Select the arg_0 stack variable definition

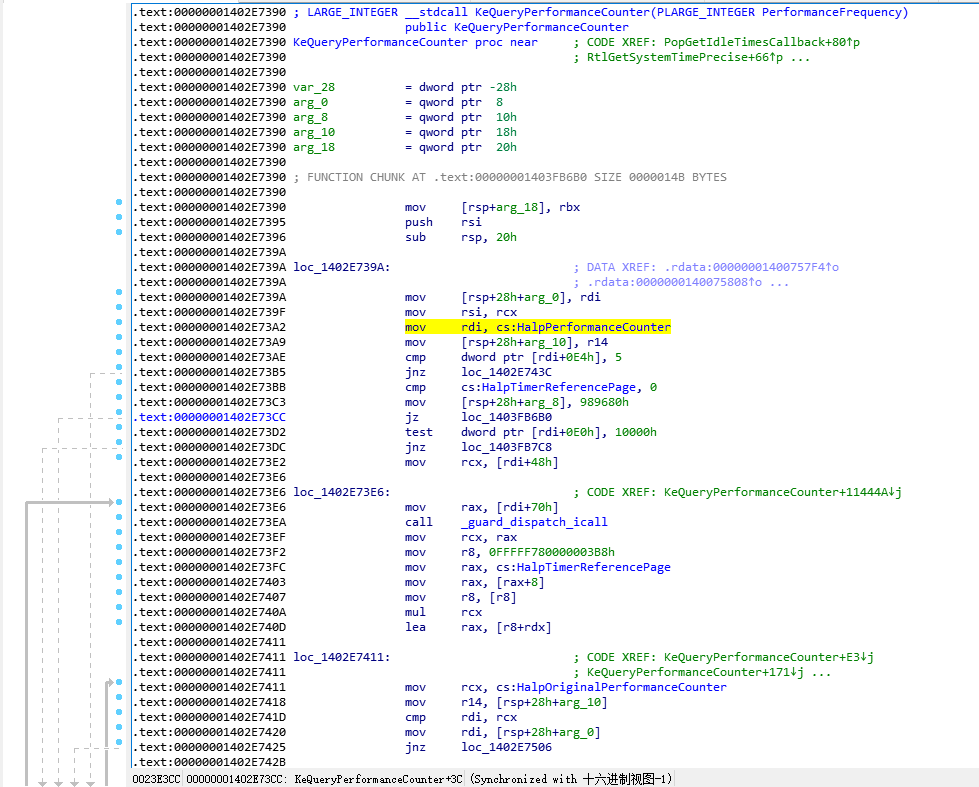click(310, 102)
